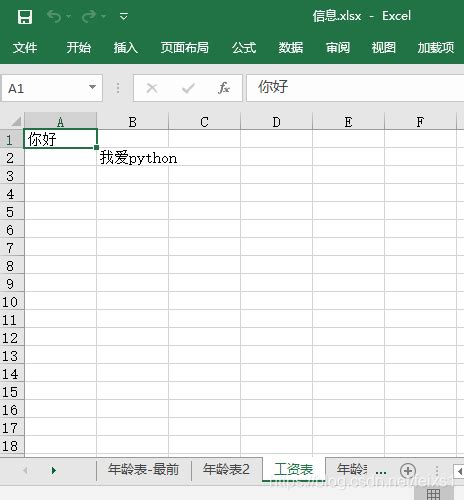The height and width of the screenshot is (500, 464).
Task: Click the next sheet navigation arrow
Action: [x=53, y=471]
